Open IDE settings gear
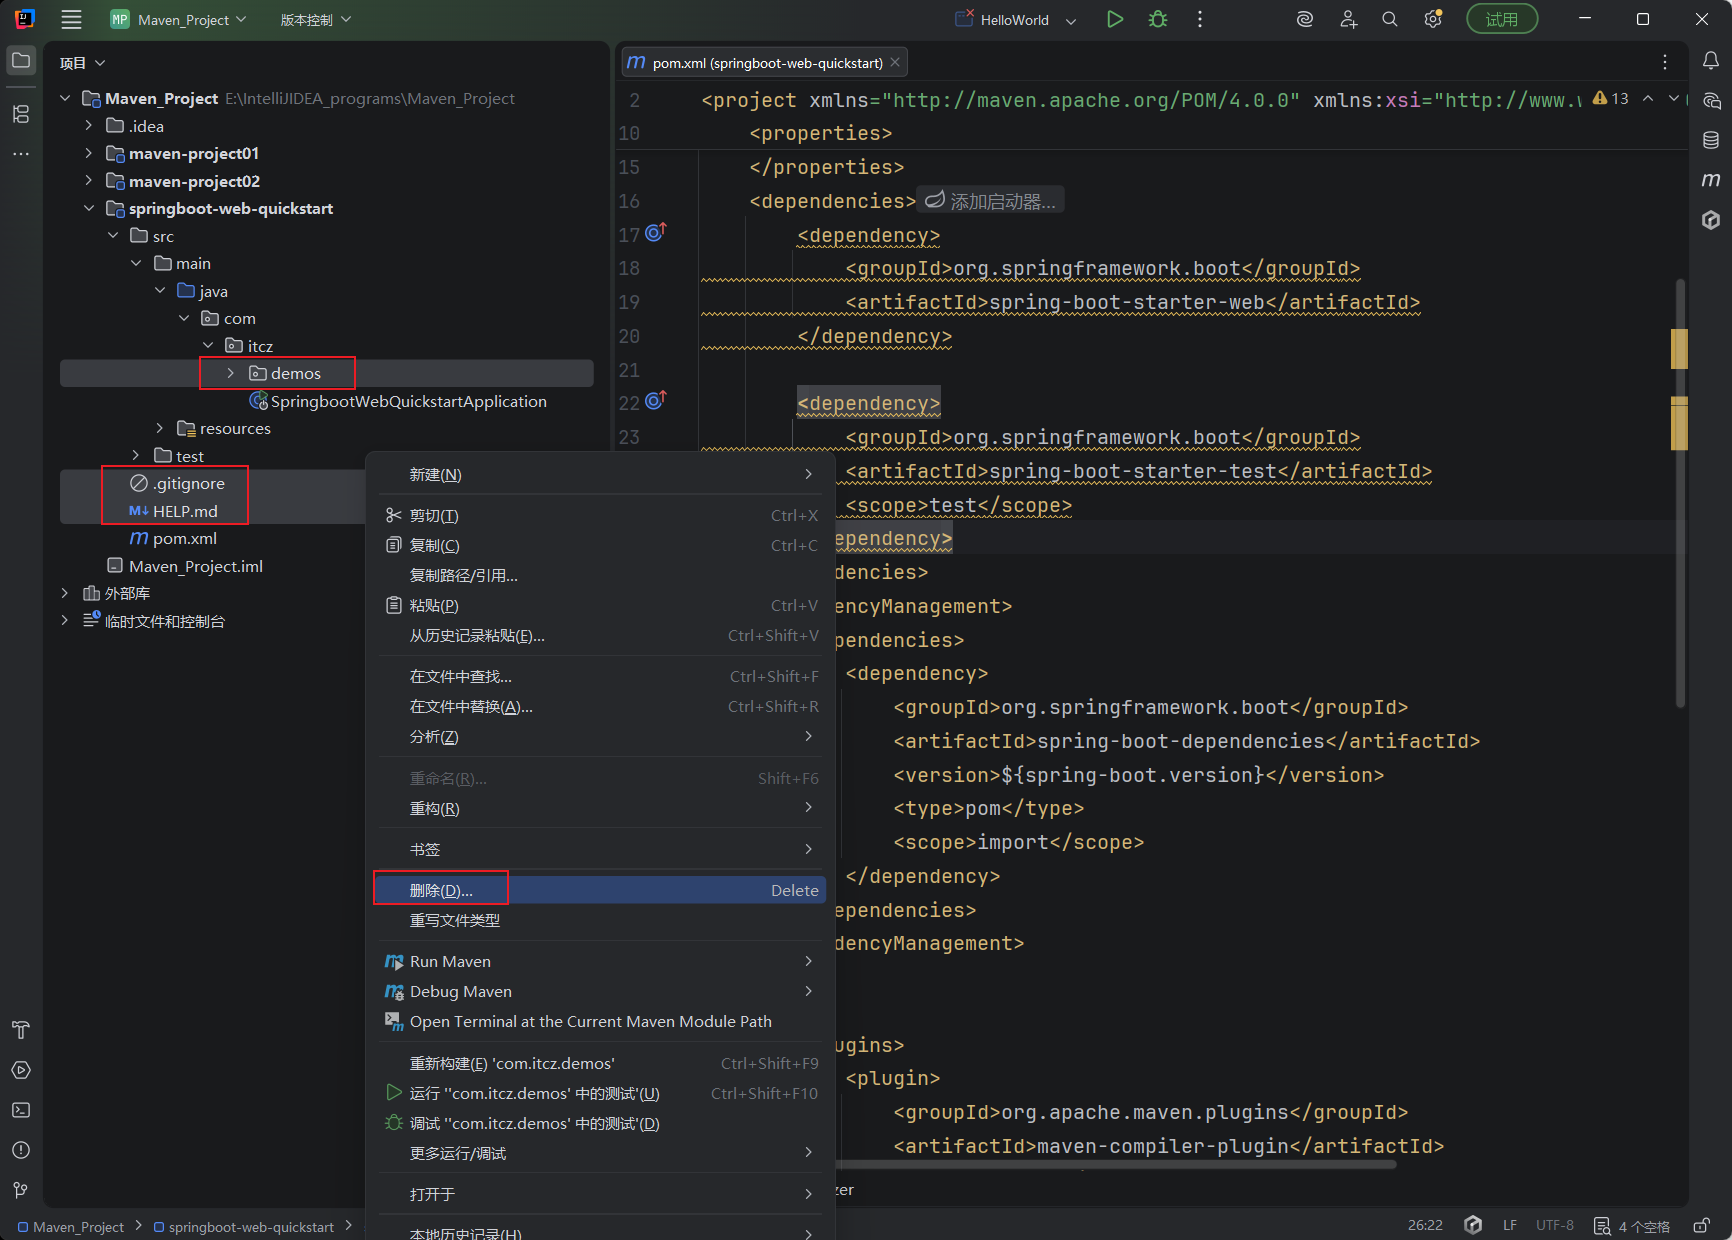The image size is (1732, 1240). point(1433,19)
